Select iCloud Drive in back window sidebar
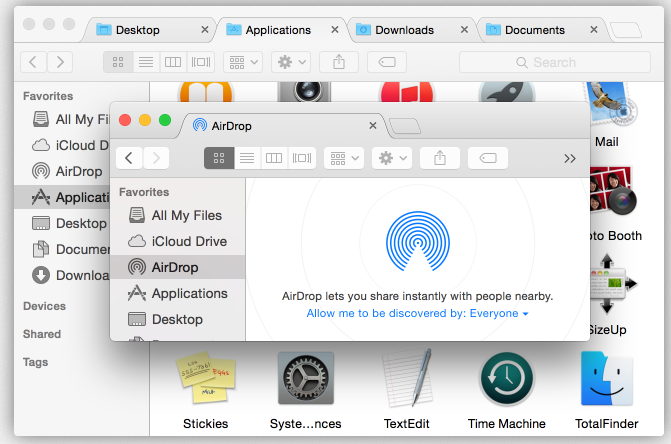 (62, 145)
